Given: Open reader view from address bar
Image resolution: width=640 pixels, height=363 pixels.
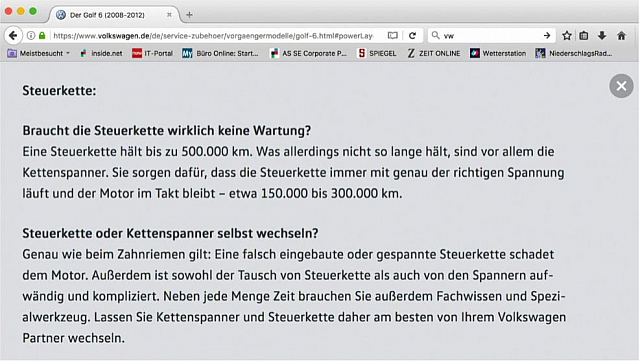Looking at the screenshot, I should (x=393, y=36).
